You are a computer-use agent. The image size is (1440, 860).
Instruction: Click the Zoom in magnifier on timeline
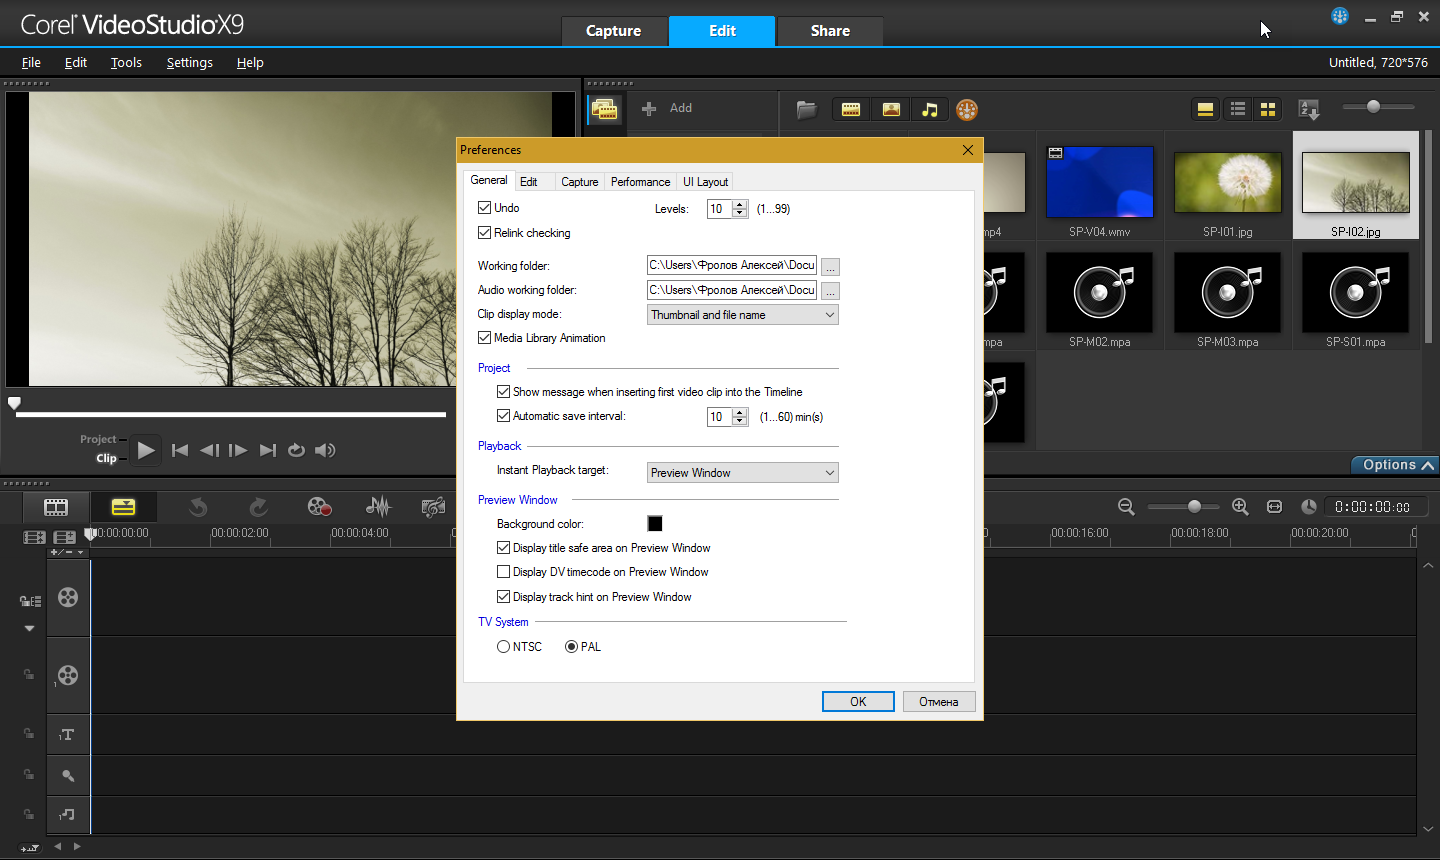tap(1240, 507)
